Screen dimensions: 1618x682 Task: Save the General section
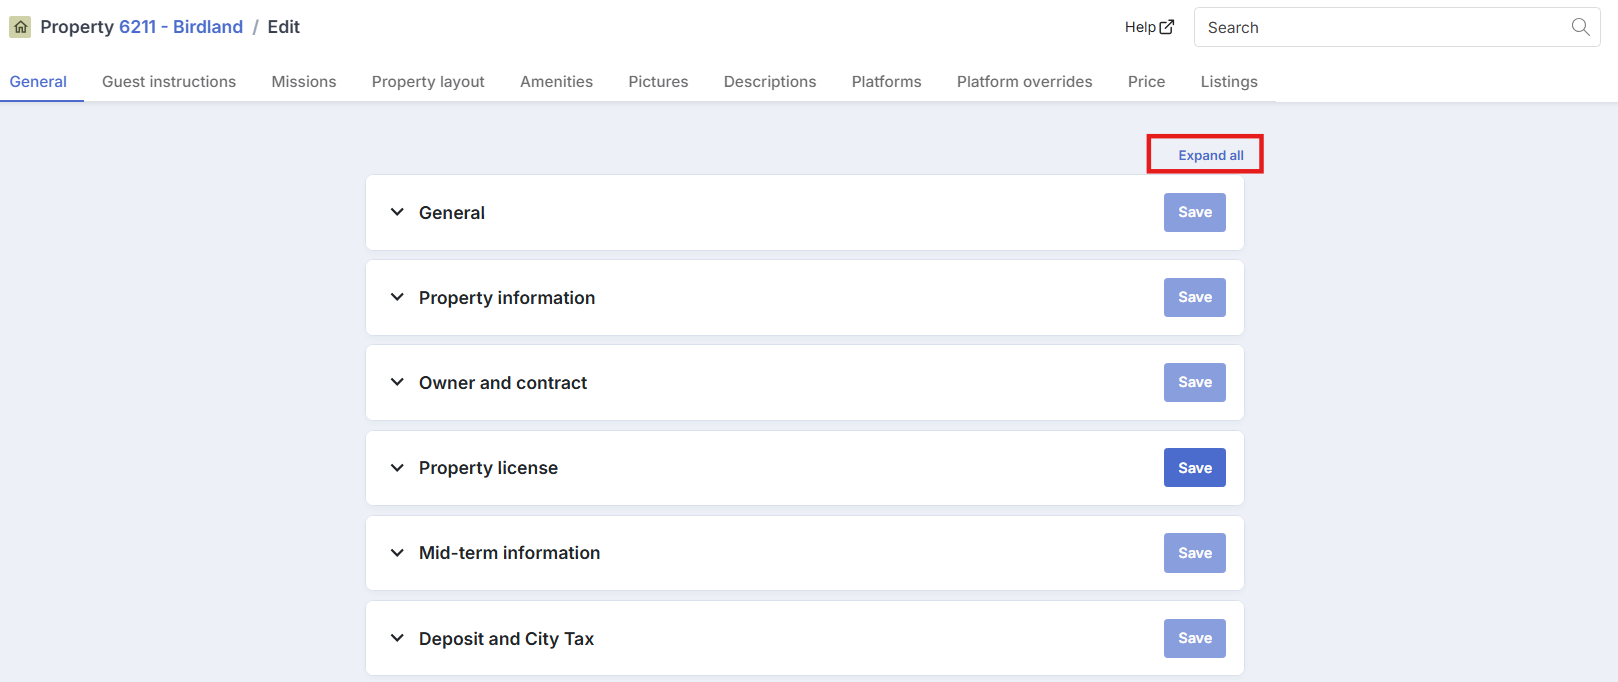(1195, 212)
